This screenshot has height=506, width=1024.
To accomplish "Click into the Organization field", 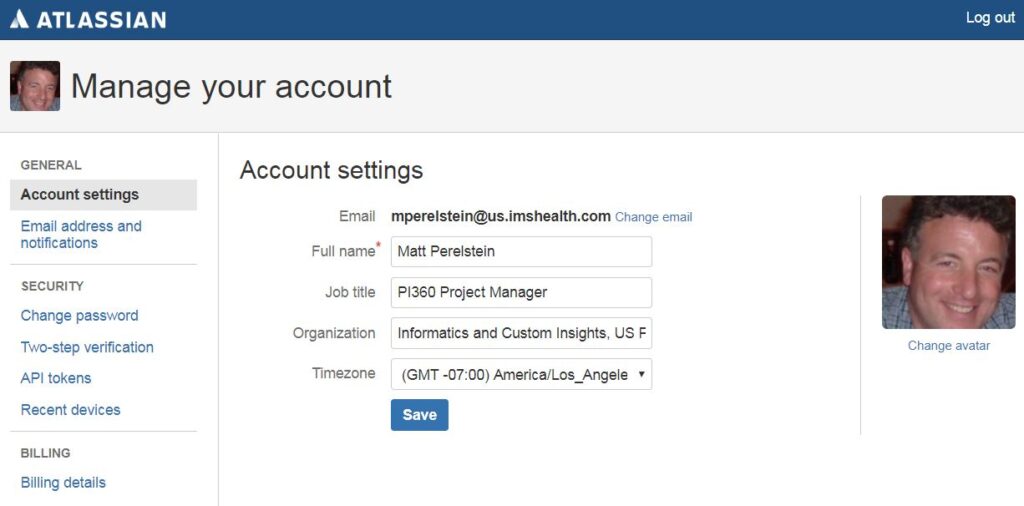I will point(521,333).
